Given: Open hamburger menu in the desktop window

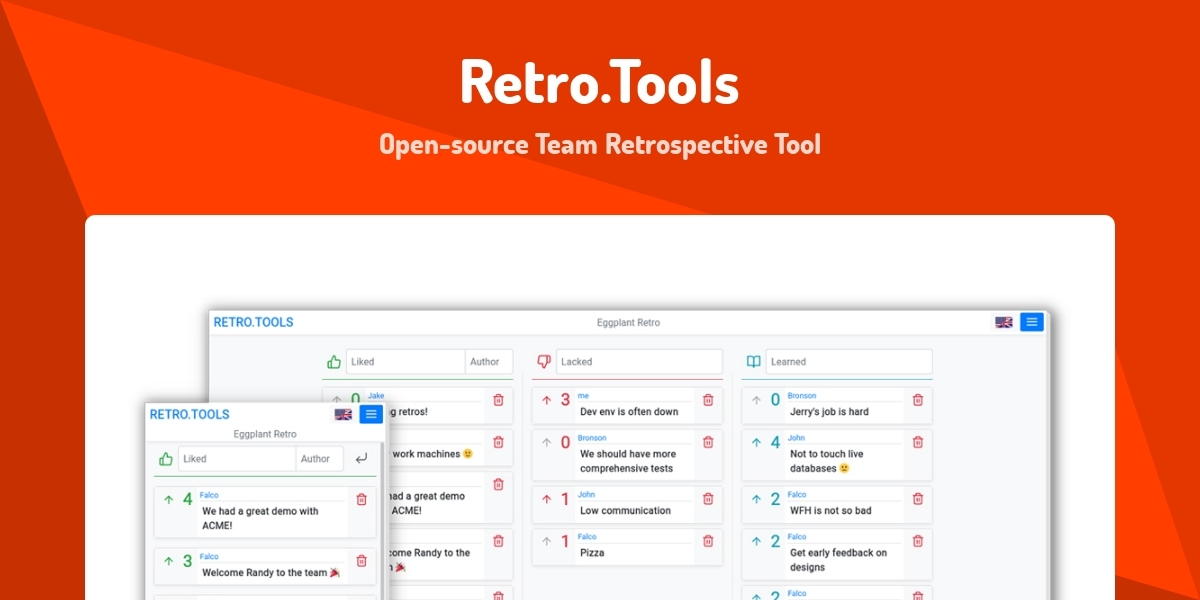Looking at the screenshot, I should [x=1032, y=322].
